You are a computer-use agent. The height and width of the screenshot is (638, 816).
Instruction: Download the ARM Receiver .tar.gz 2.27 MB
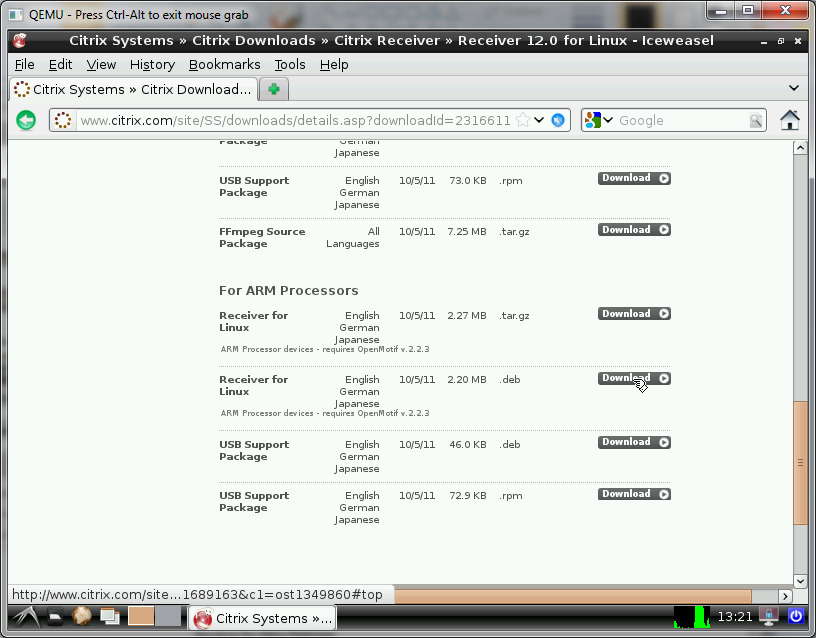click(x=634, y=313)
